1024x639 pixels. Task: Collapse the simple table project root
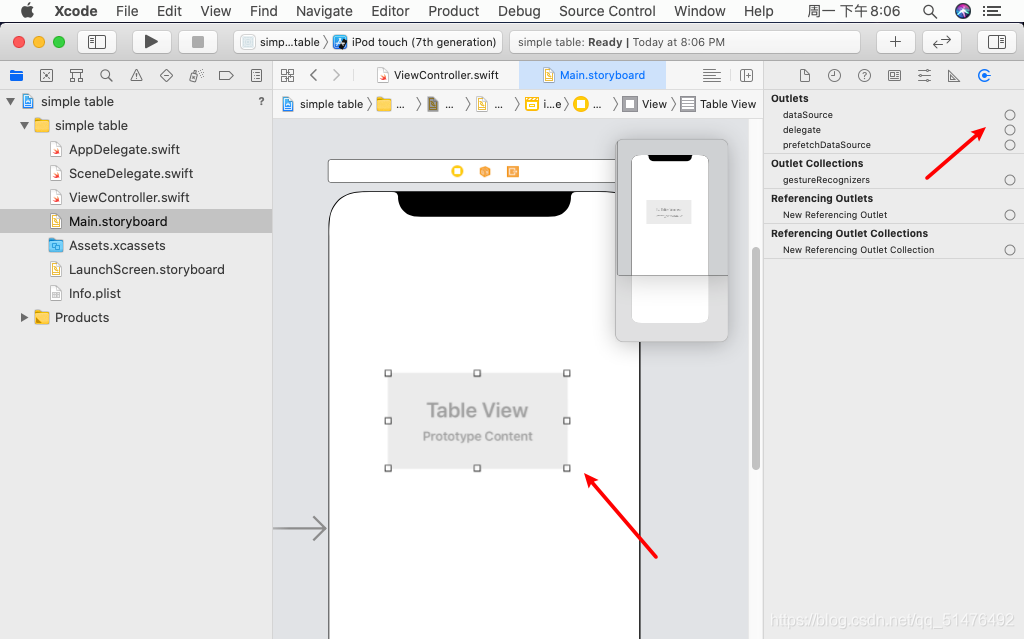(x=10, y=101)
